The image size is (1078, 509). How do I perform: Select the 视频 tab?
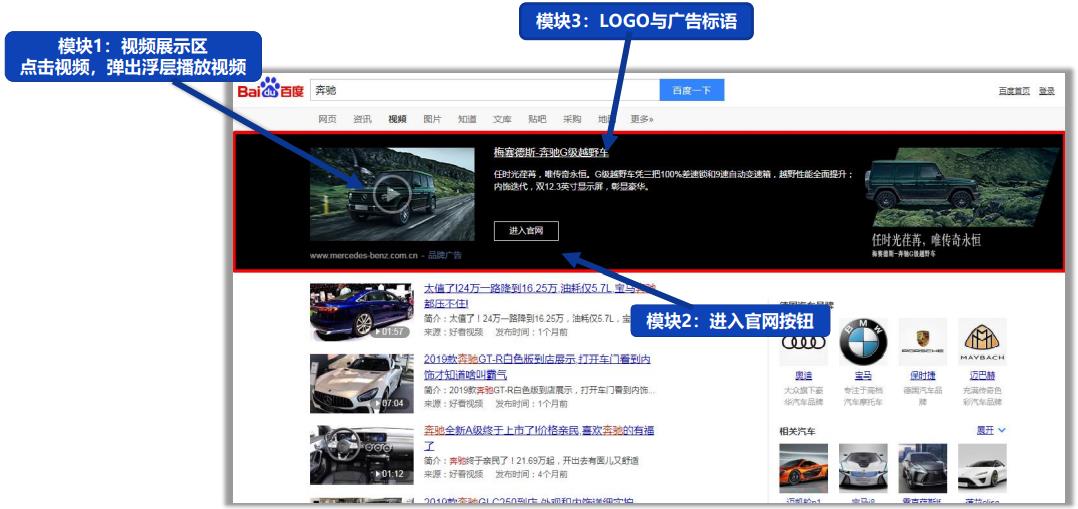pyautogui.click(x=397, y=119)
